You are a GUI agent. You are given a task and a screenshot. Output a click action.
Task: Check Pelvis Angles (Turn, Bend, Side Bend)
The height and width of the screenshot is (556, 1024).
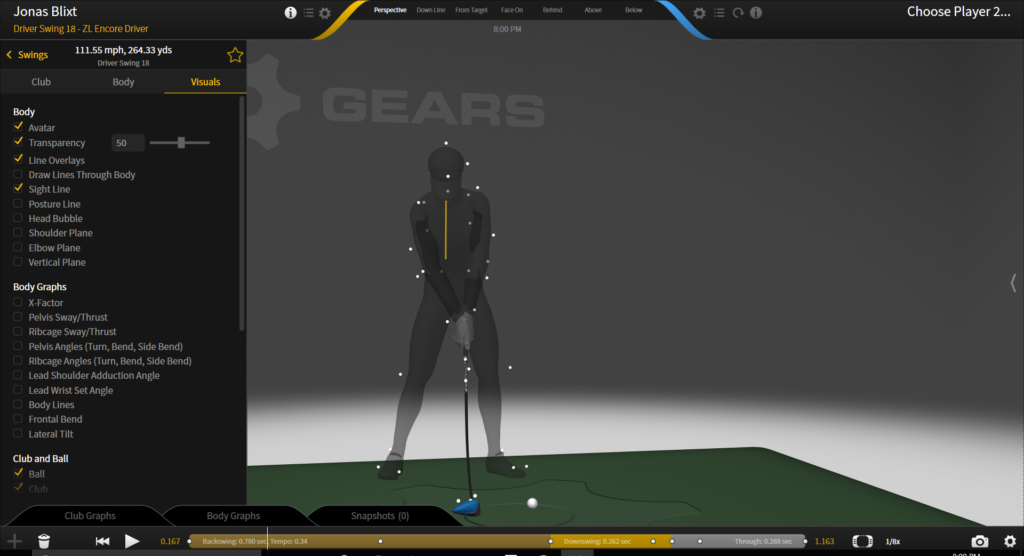point(18,346)
